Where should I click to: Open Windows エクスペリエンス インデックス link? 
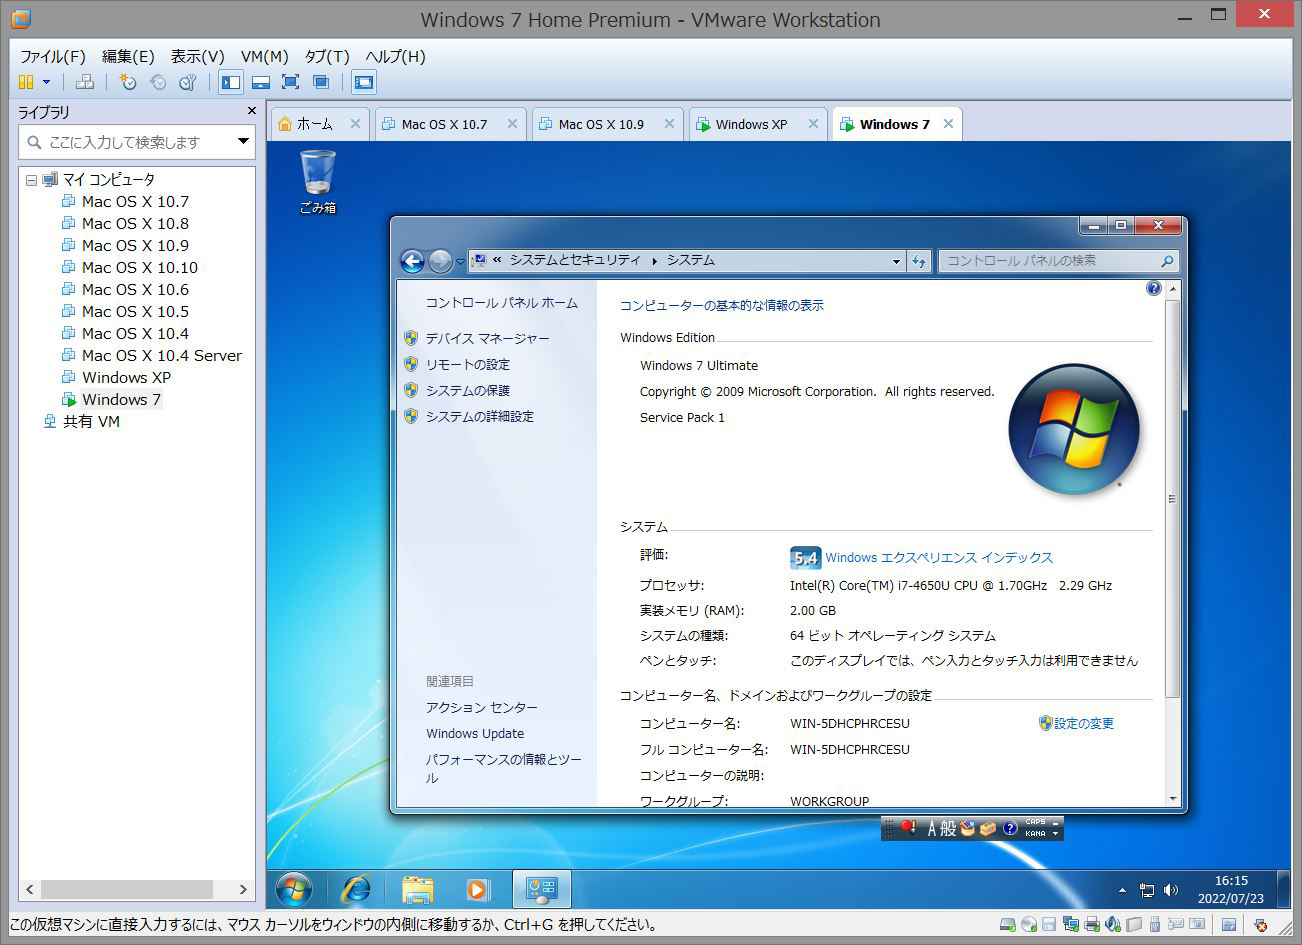click(939, 557)
